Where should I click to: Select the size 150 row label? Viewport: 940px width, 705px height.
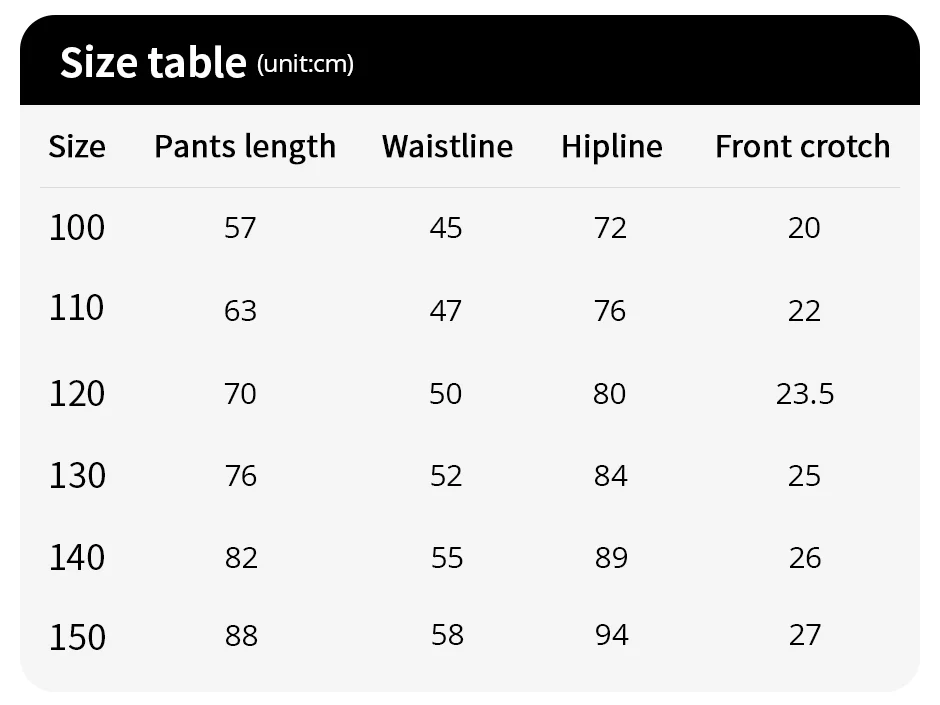click(77, 636)
